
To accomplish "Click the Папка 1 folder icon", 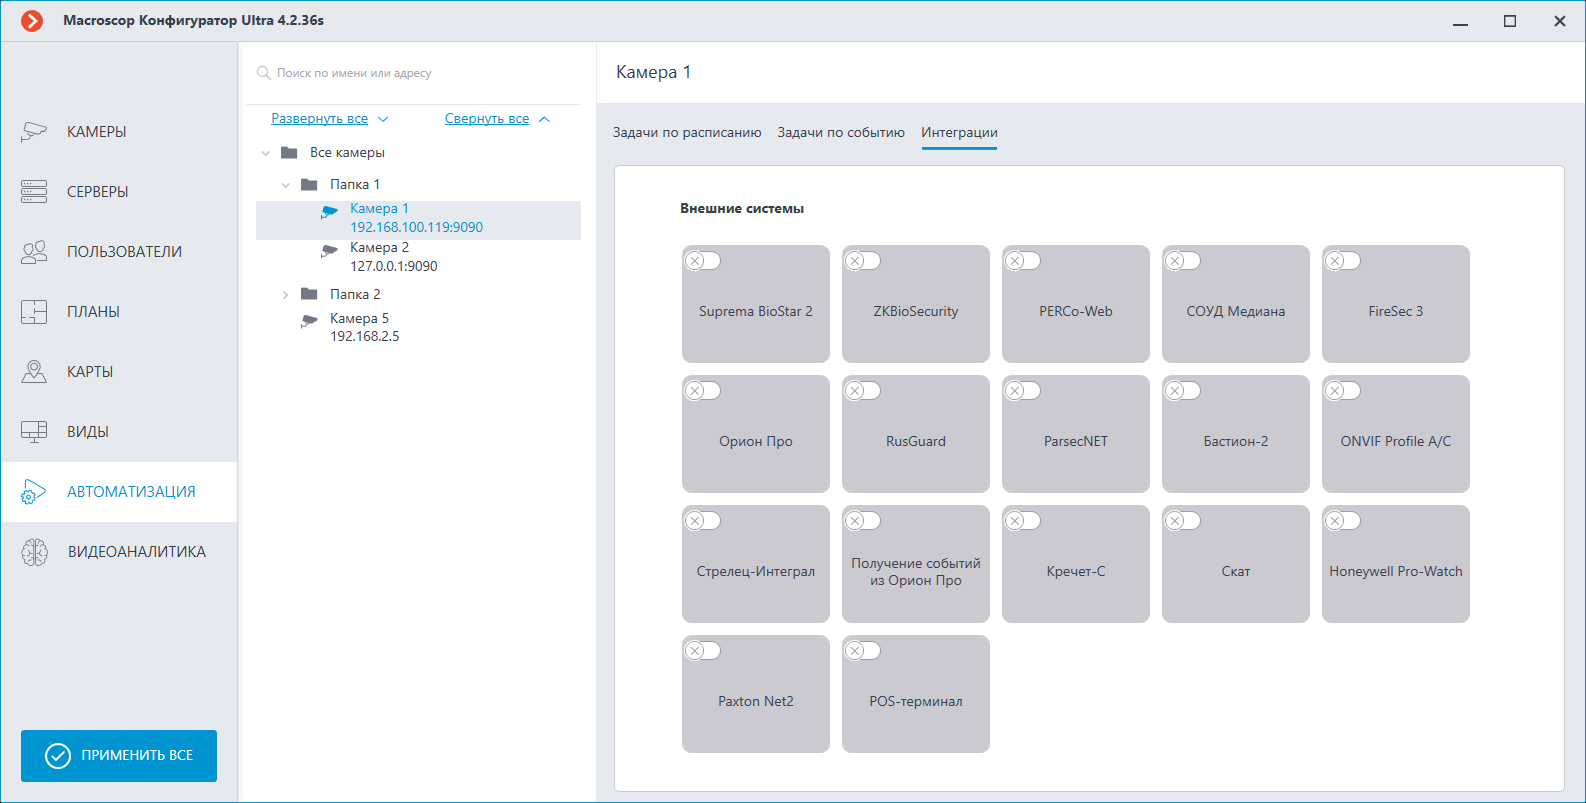I will (310, 184).
